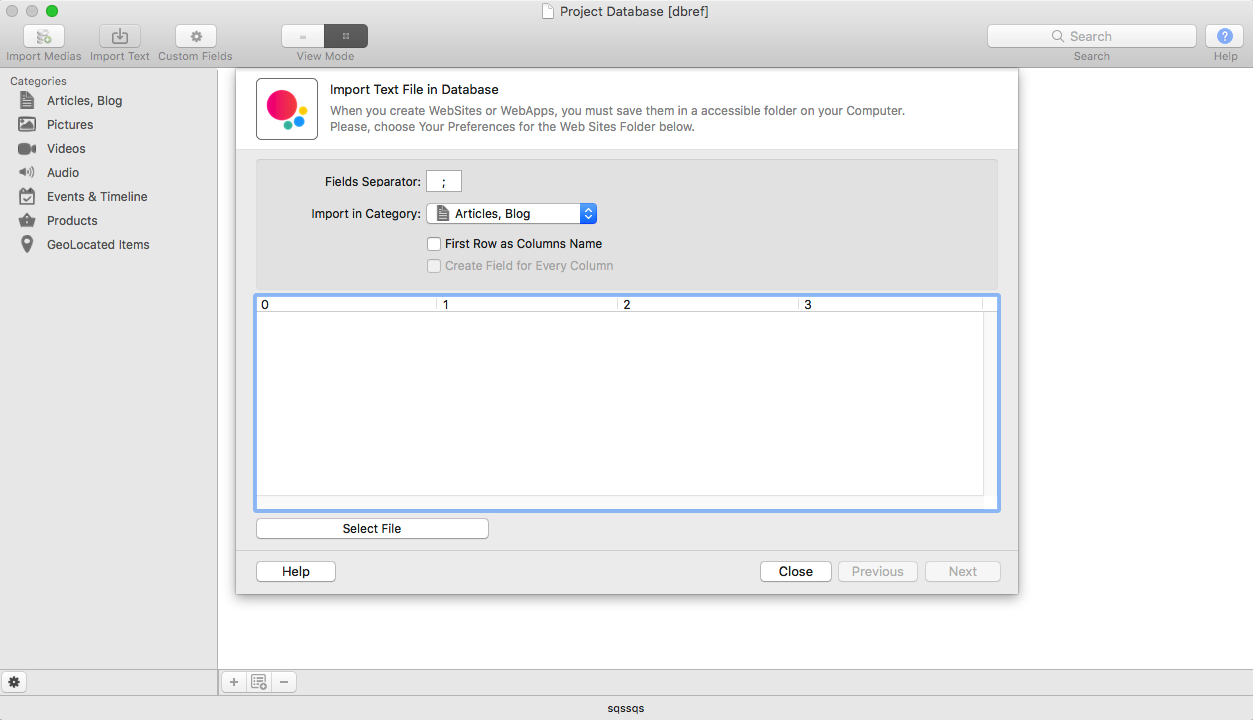This screenshot has width=1253, height=720.
Task: Click the Select File button
Action: coord(372,529)
